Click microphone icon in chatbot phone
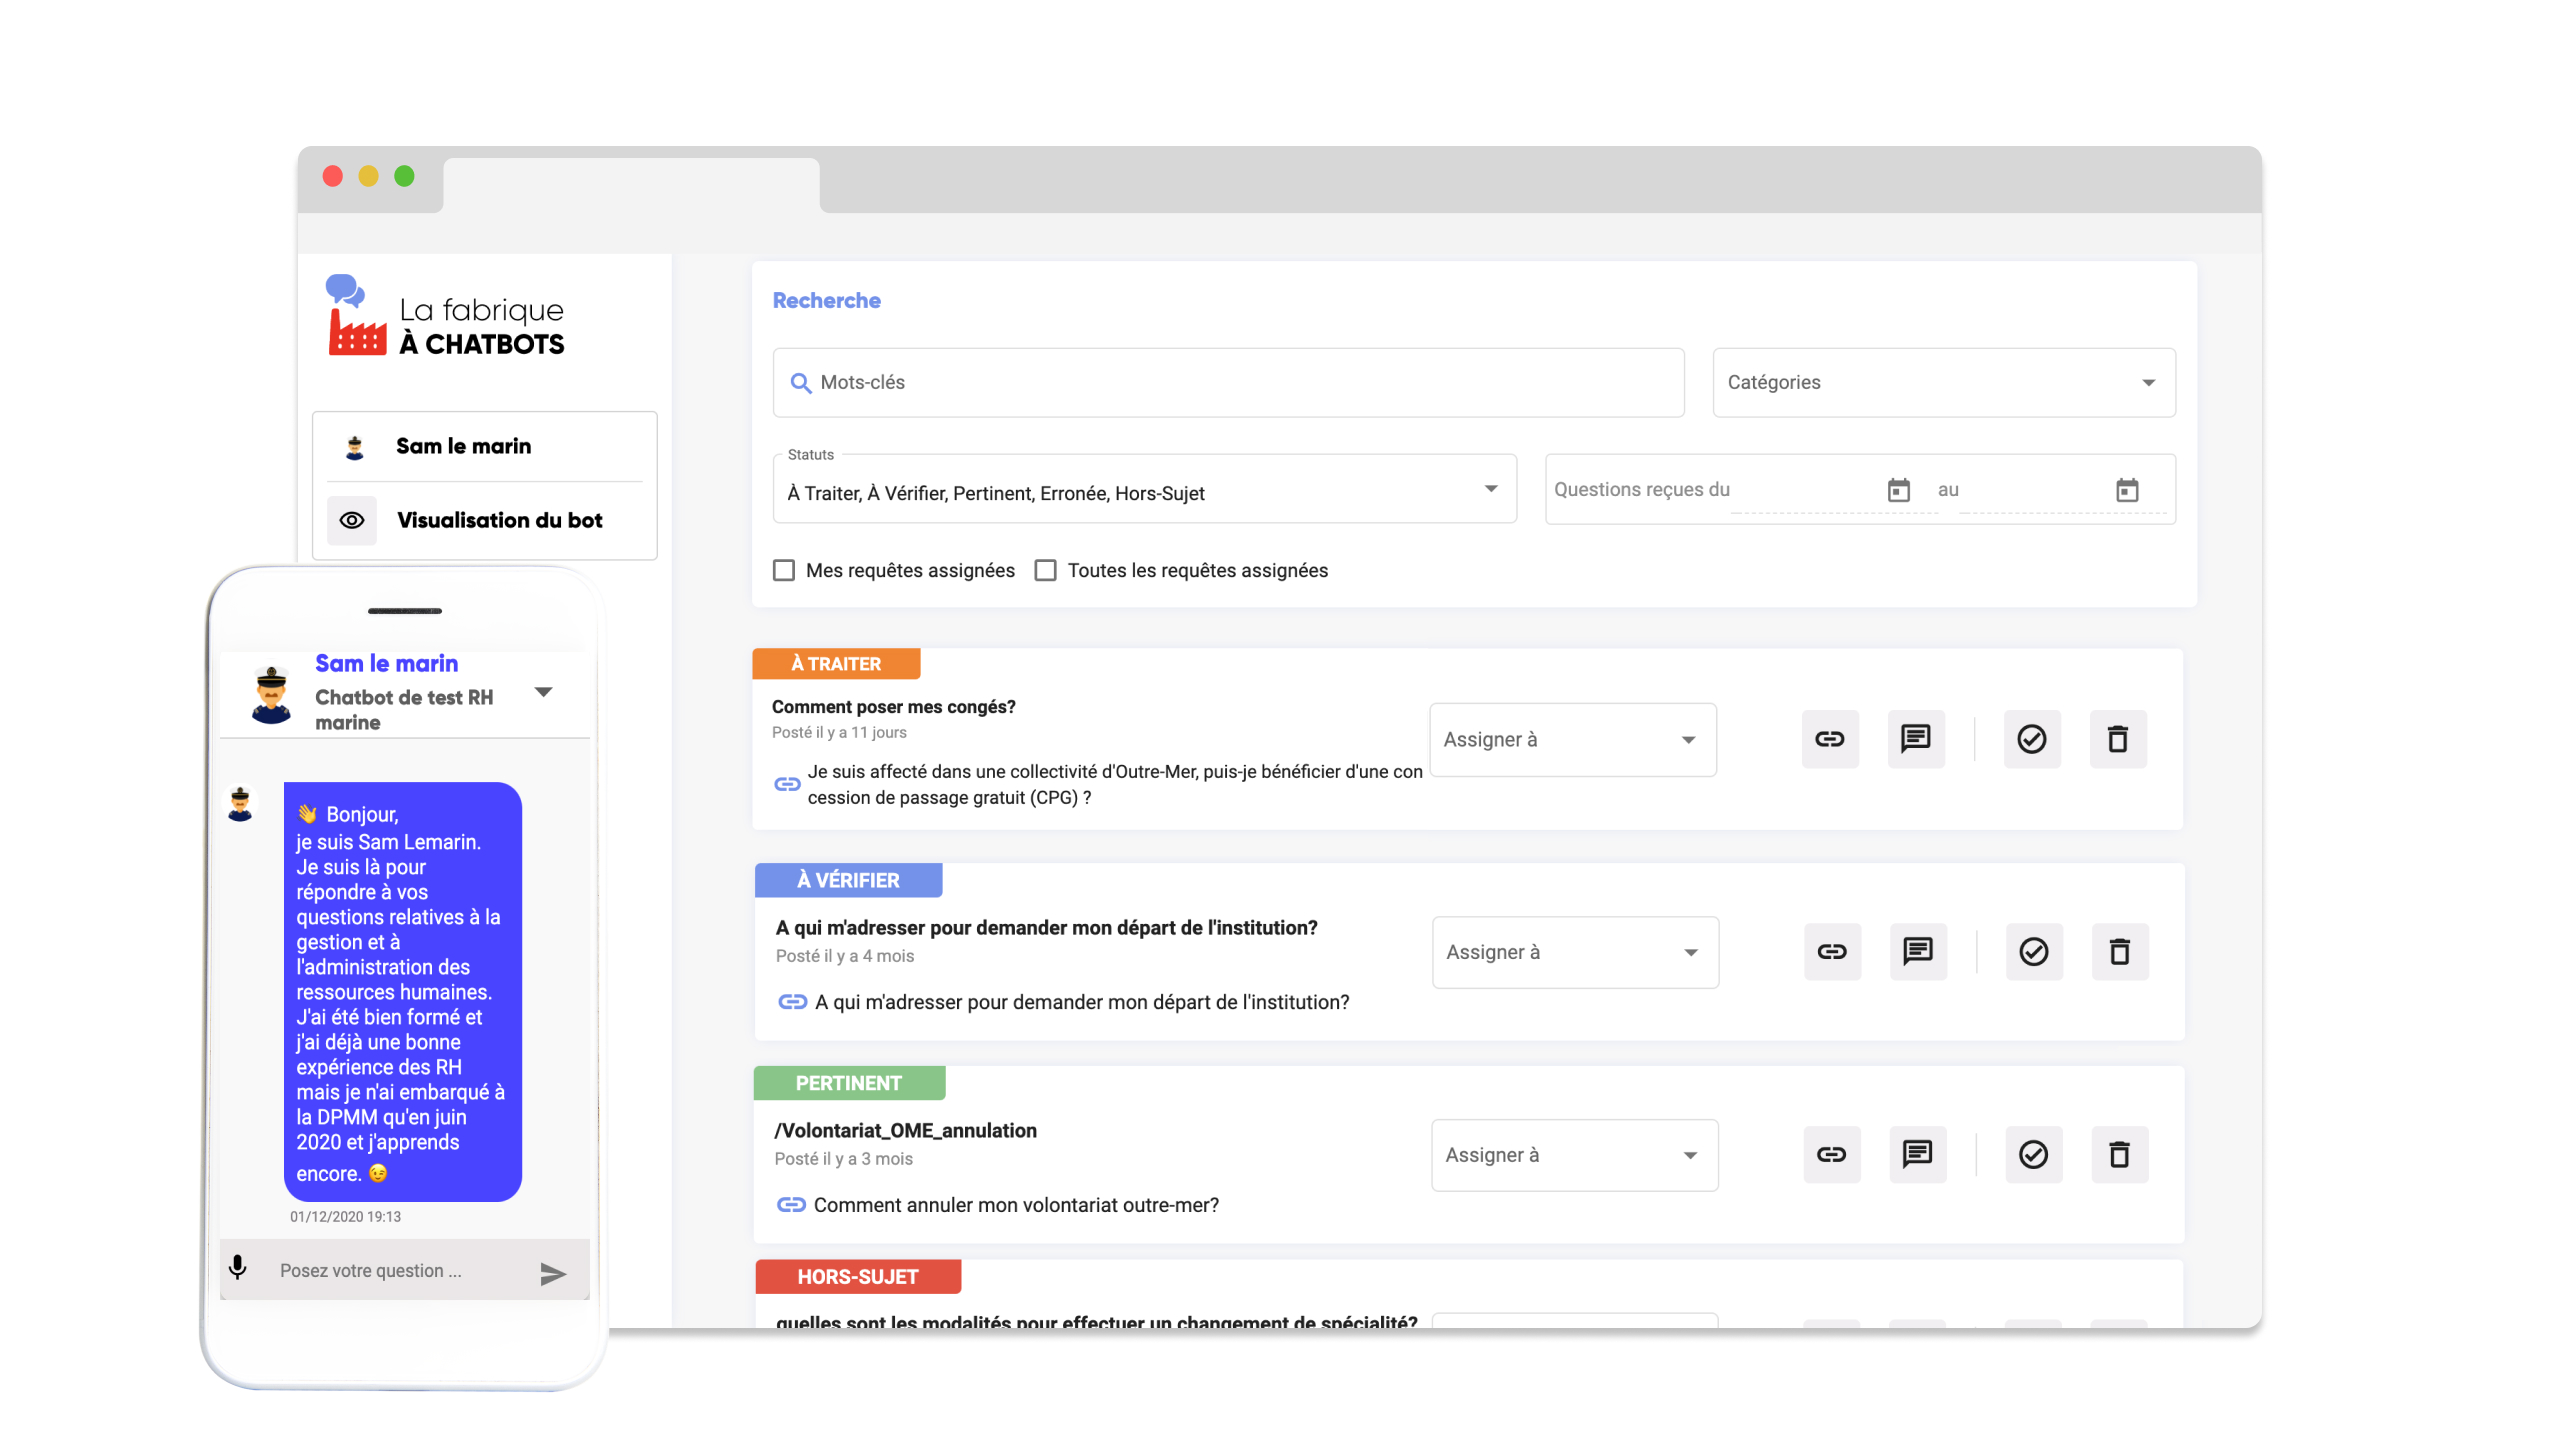The width and height of the screenshot is (2560, 1440). 238,1268
